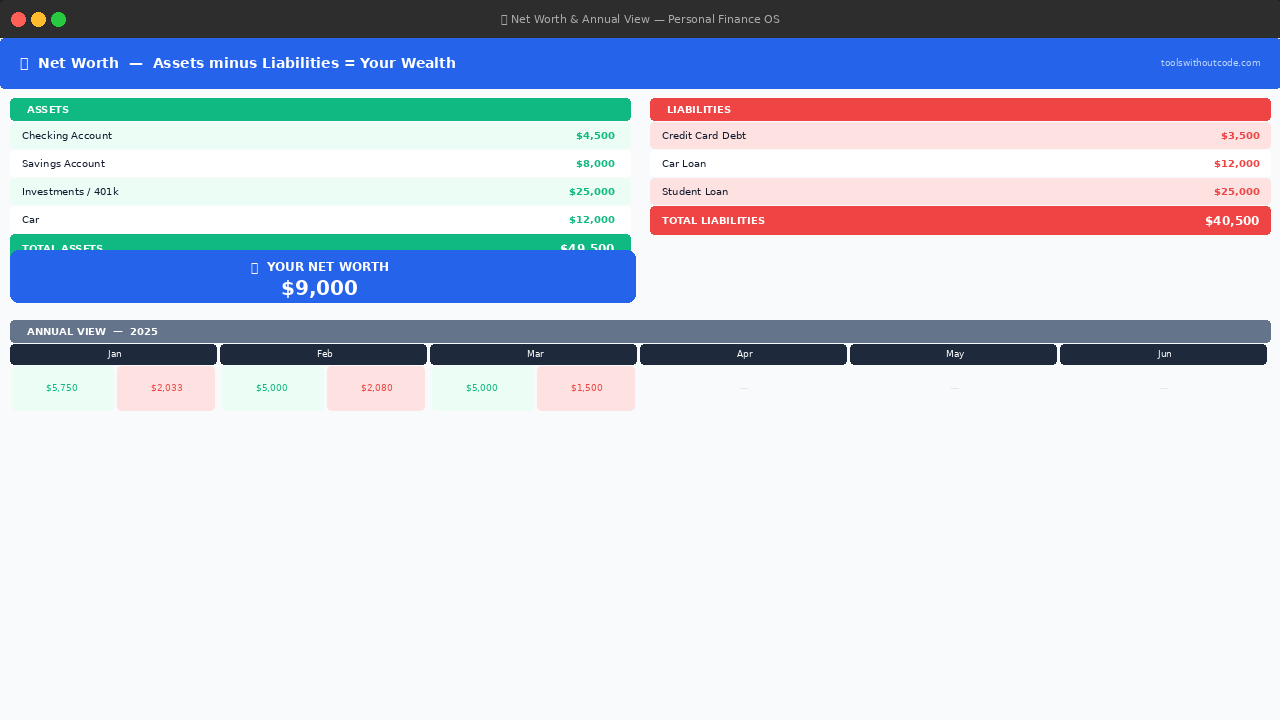The image size is (1280, 720).
Task: Select the Savings Account row
Action: pyautogui.click(x=320, y=164)
